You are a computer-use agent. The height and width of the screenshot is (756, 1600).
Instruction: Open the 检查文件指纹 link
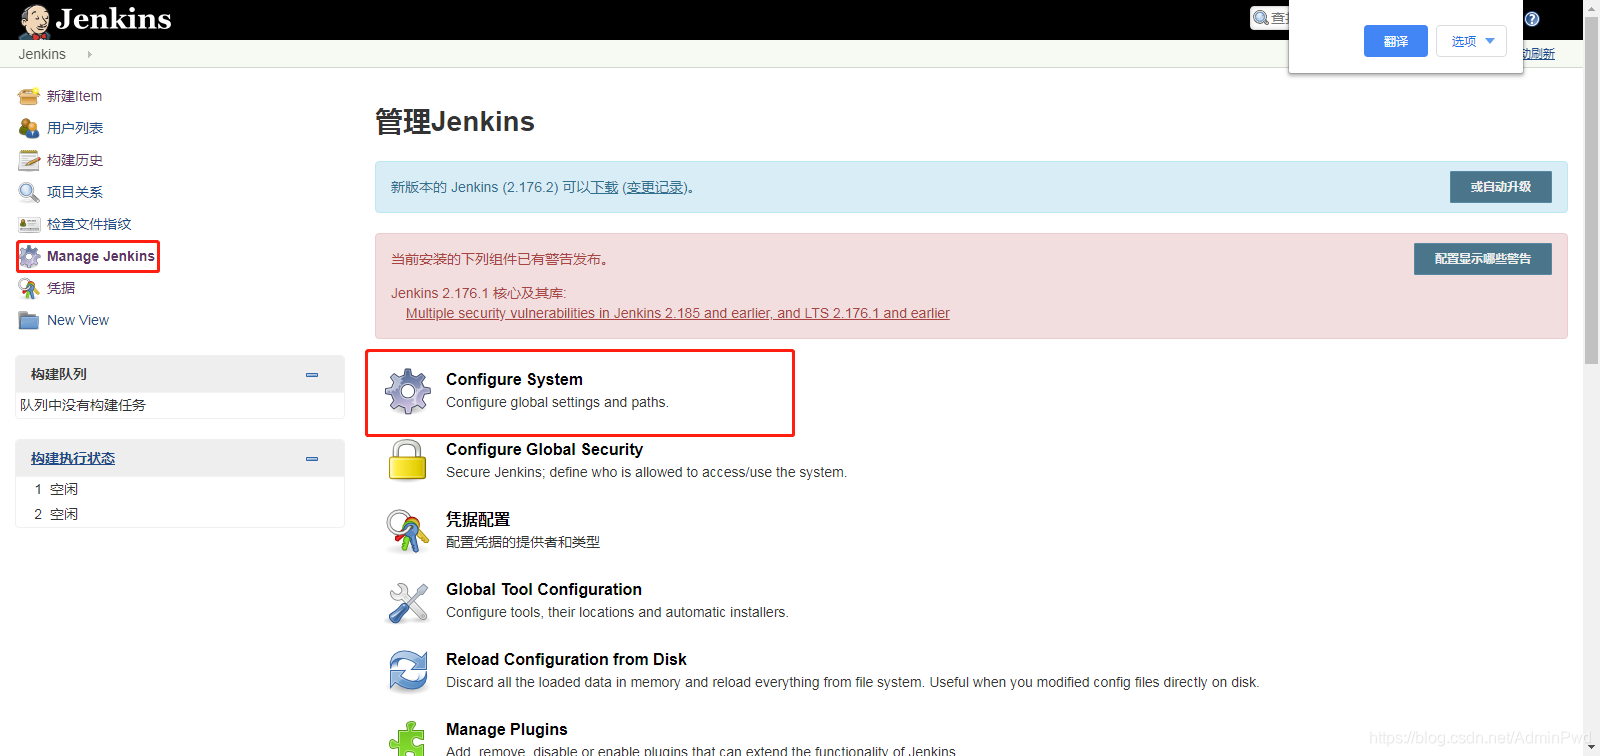click(x=89, y=224)
